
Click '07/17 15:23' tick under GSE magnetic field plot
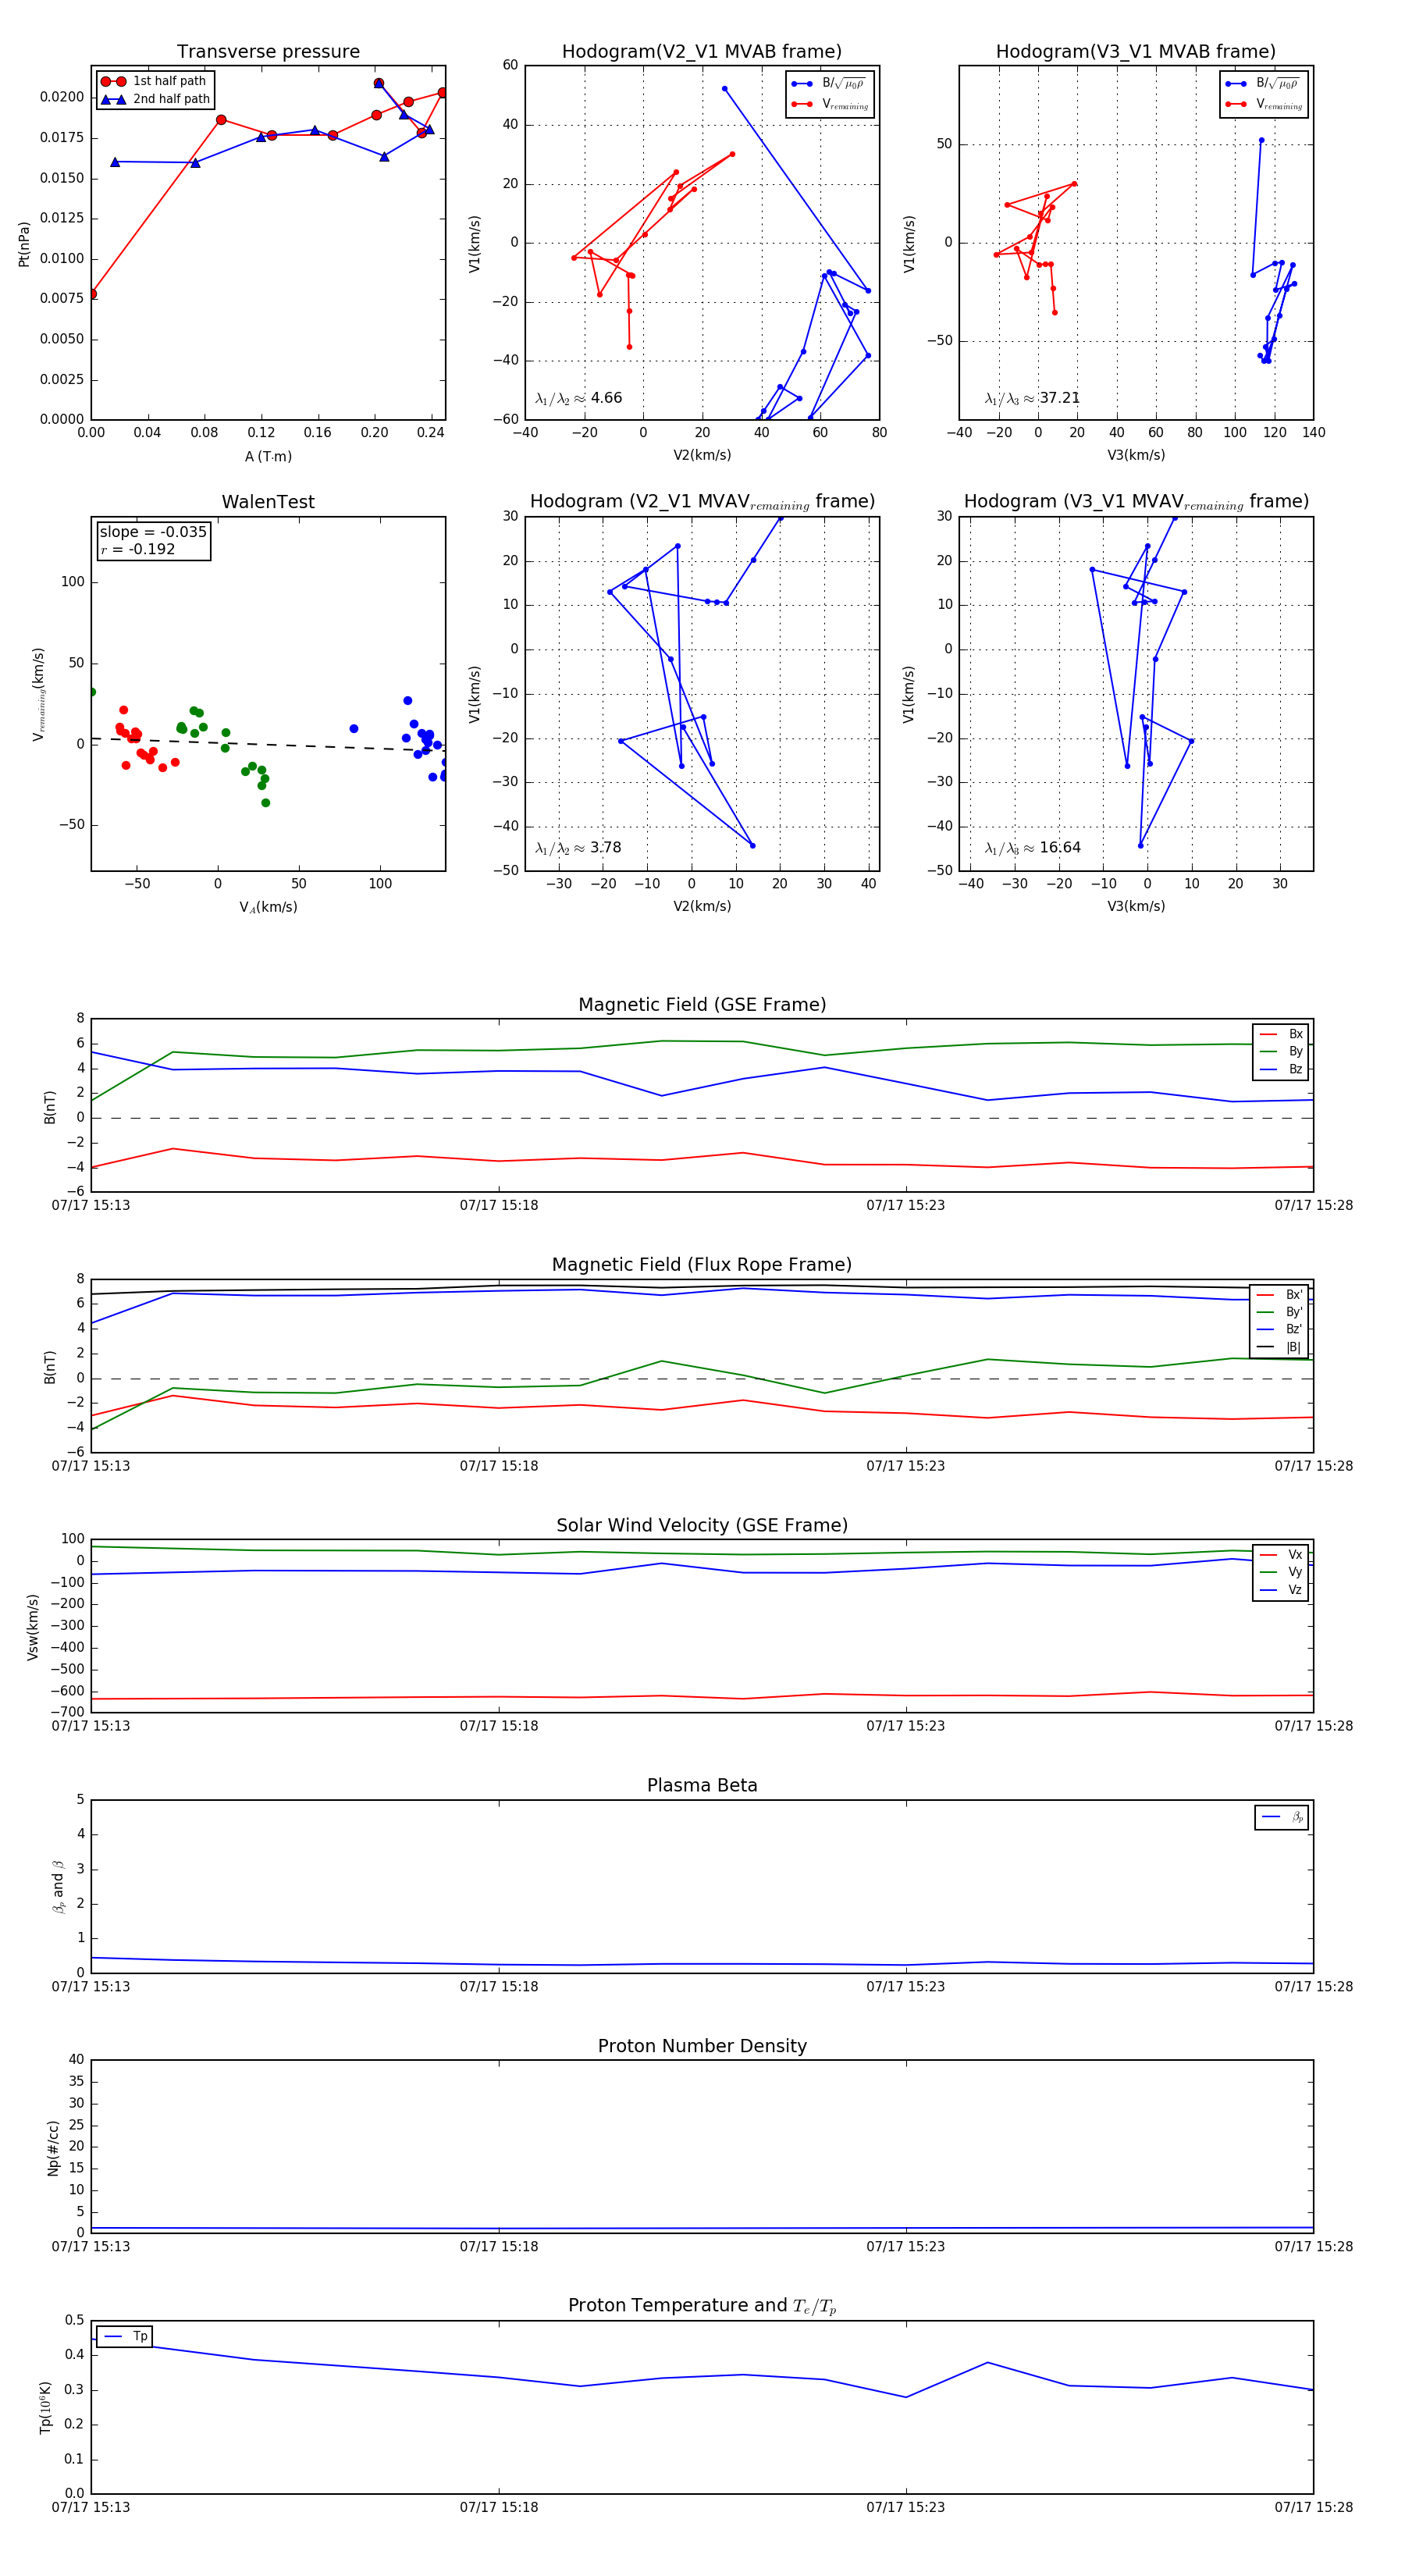click(906, 1205)
